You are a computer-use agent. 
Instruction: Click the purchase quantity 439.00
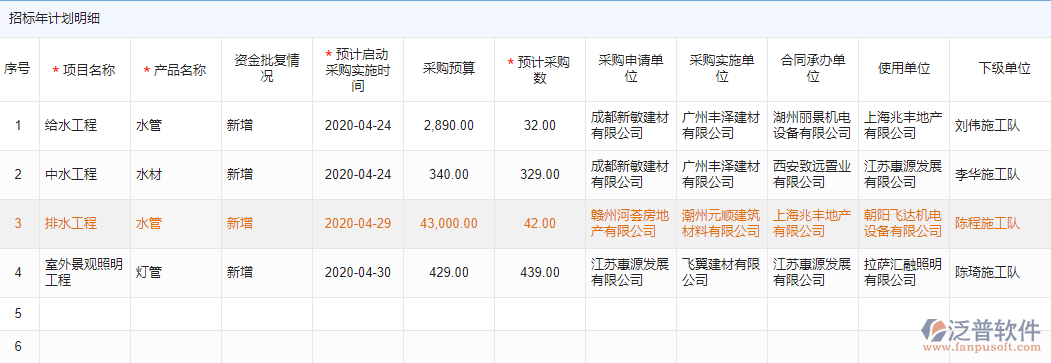coord(540,273)
